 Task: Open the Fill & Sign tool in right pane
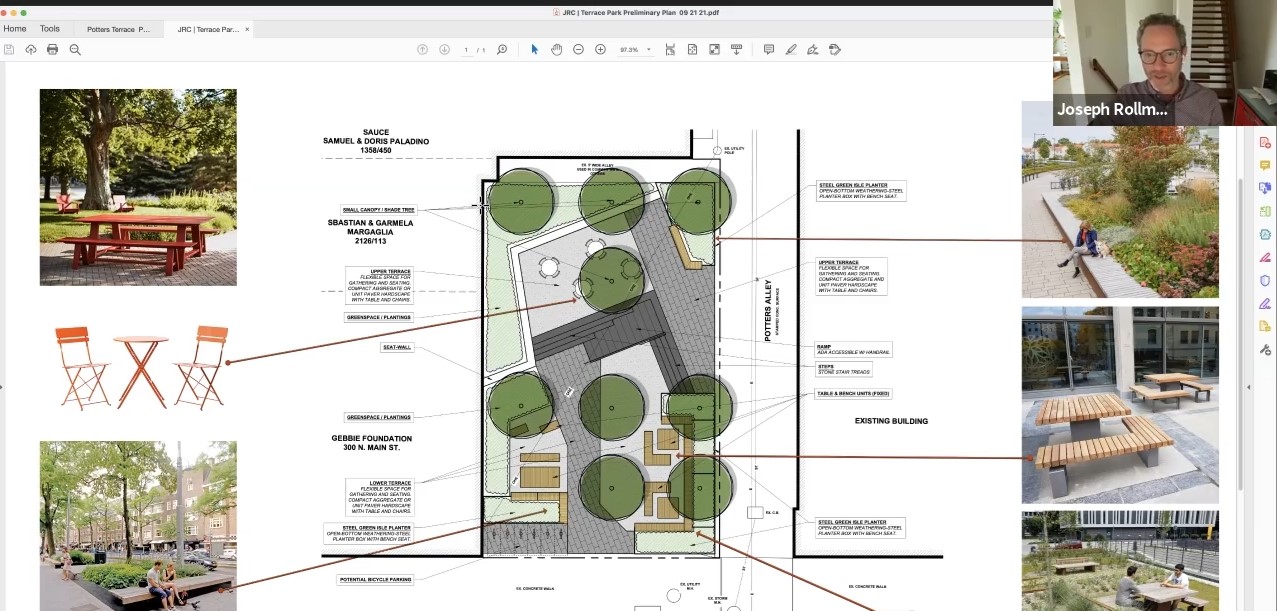tap(1265, 257)
